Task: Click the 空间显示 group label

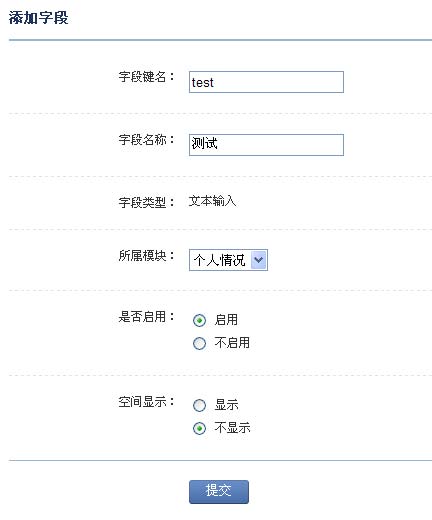Action: 146,402
